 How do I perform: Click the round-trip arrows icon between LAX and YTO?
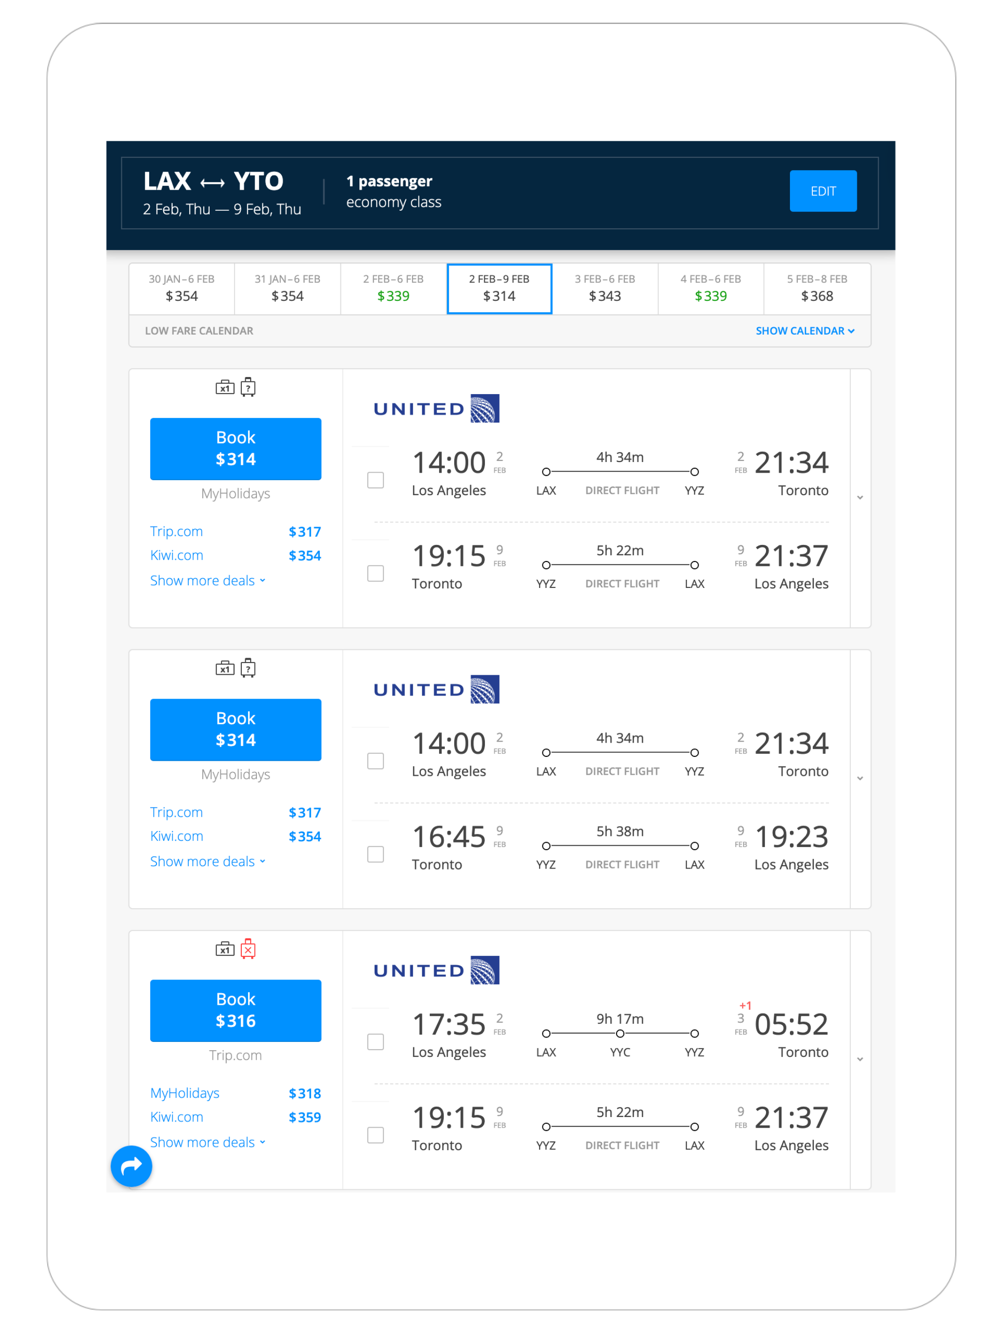(212, 183)
